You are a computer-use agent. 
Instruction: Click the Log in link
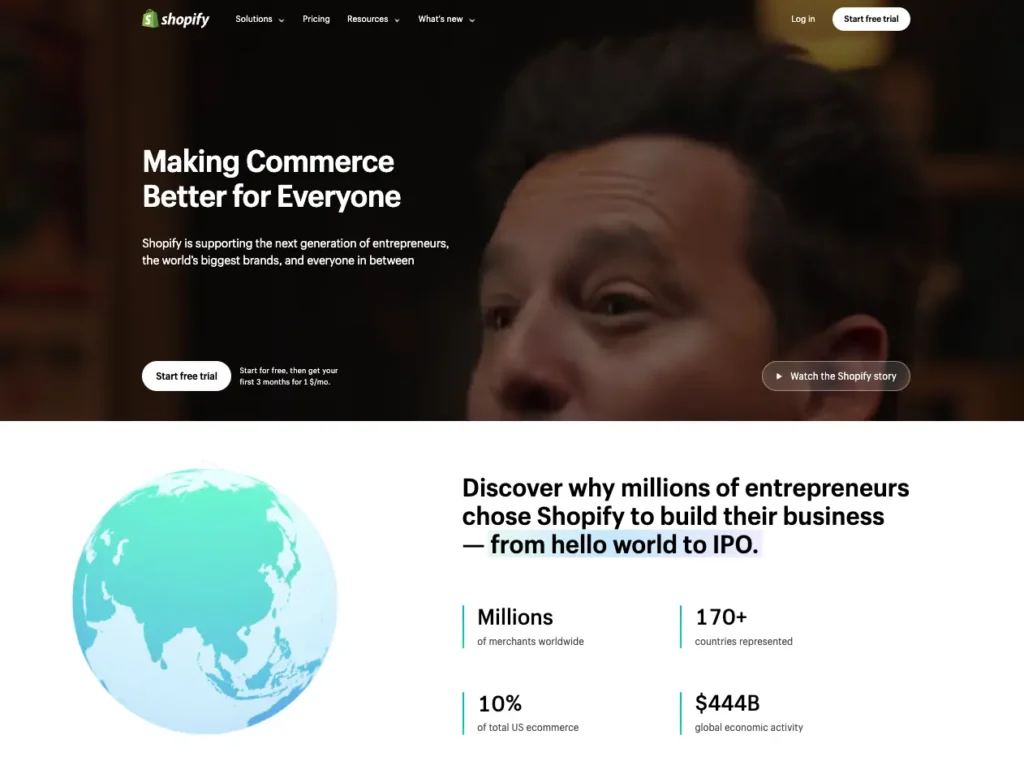coord(803,19)
